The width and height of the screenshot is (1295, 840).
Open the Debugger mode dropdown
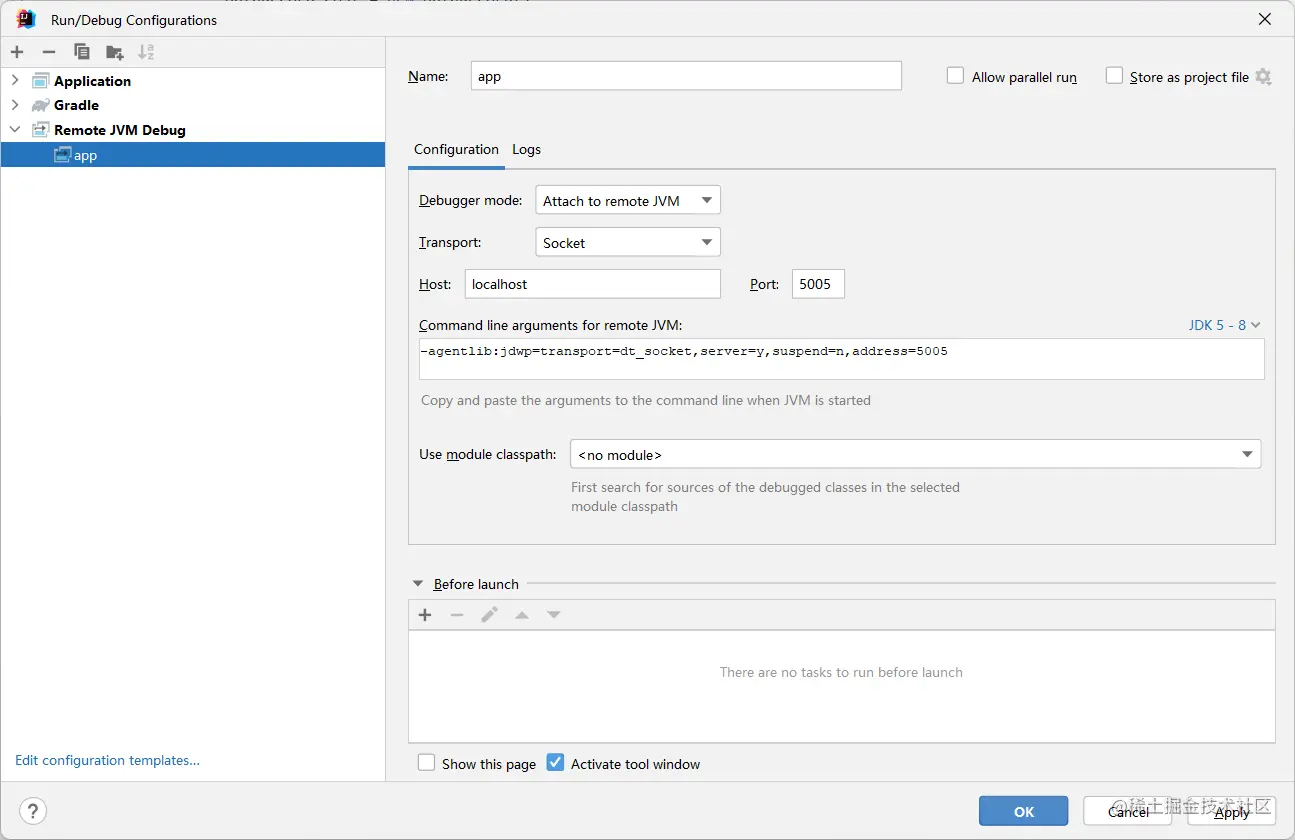627,200
